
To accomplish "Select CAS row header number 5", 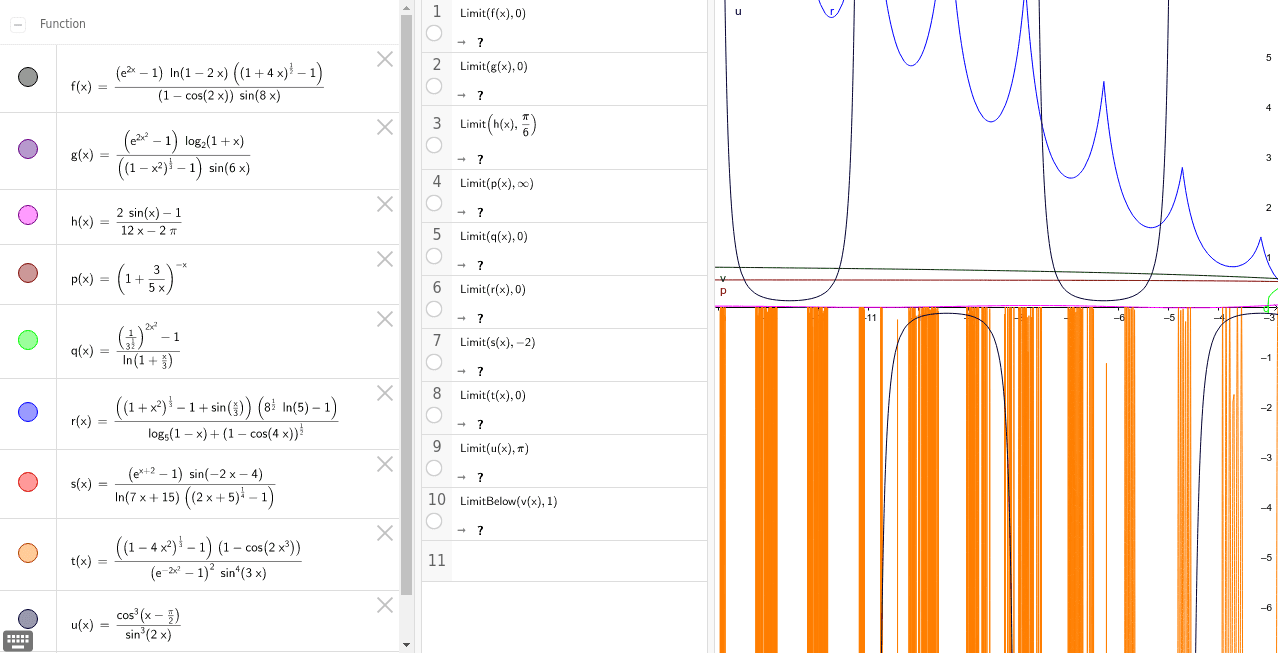I will (x=436, y=234).
